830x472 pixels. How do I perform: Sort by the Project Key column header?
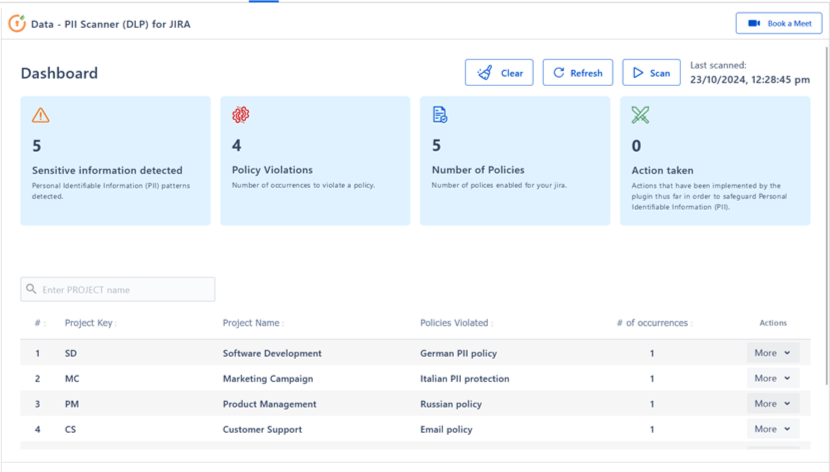coord(90,323)
